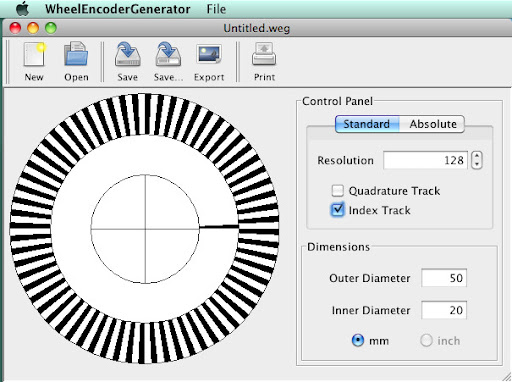Click the Outer Diameter field showing 50
Viewport: 512px width, 382px height.
(444, 278)
